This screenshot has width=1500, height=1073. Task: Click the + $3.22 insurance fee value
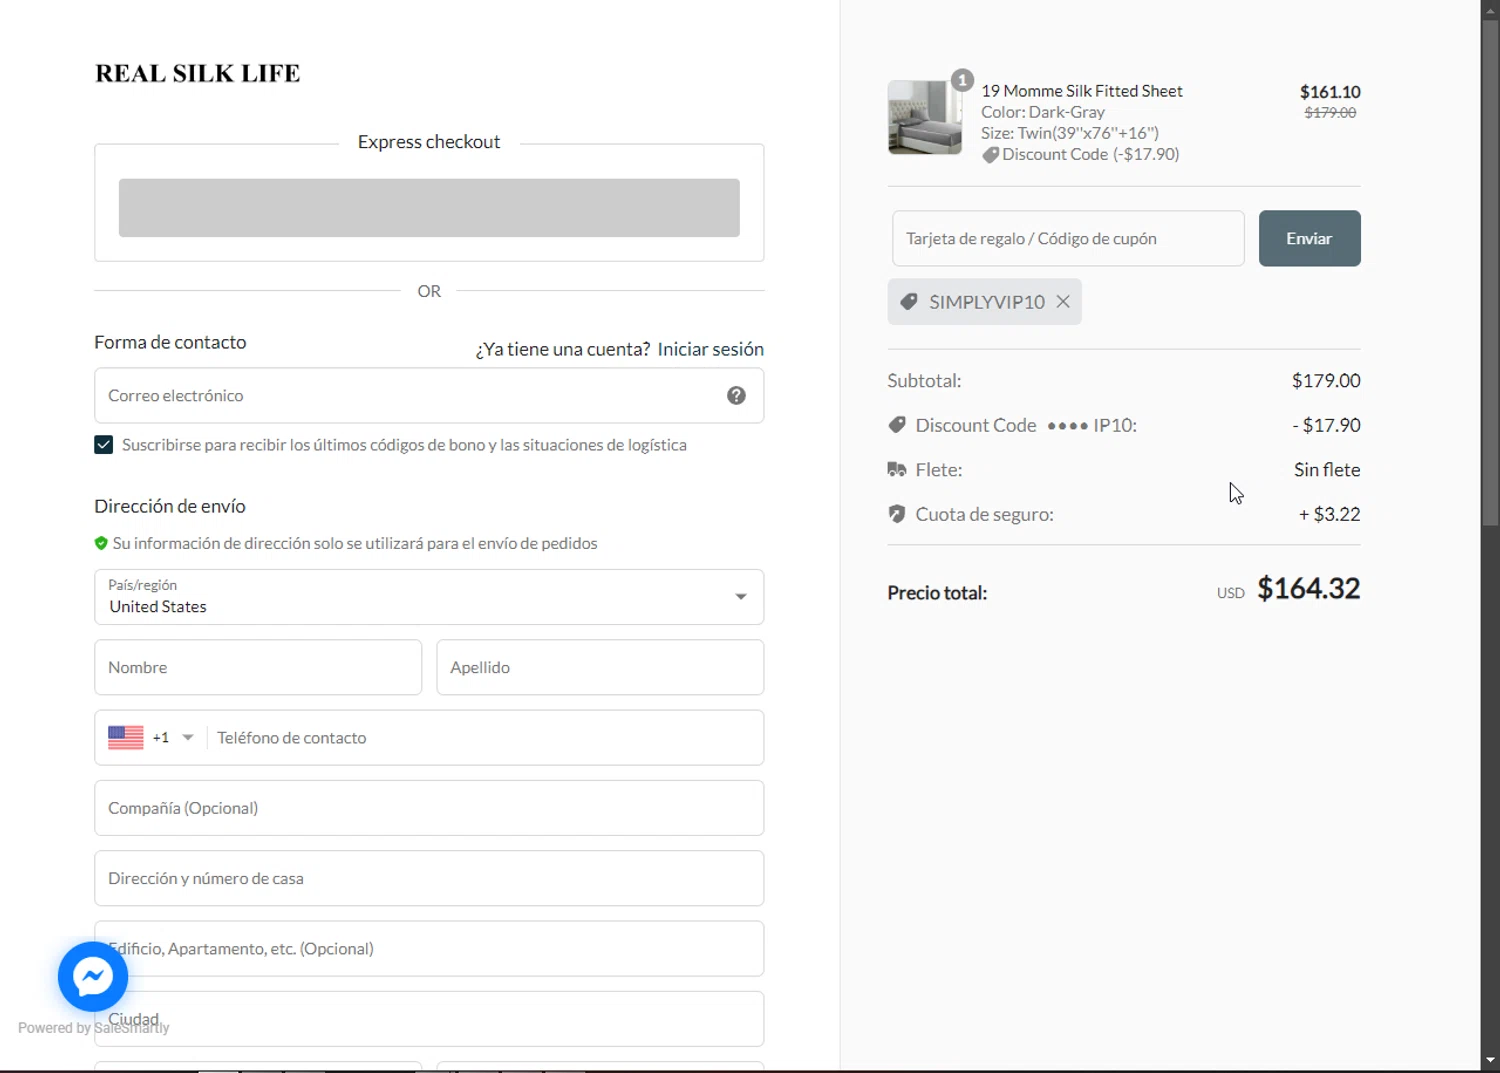[1329, 514]
